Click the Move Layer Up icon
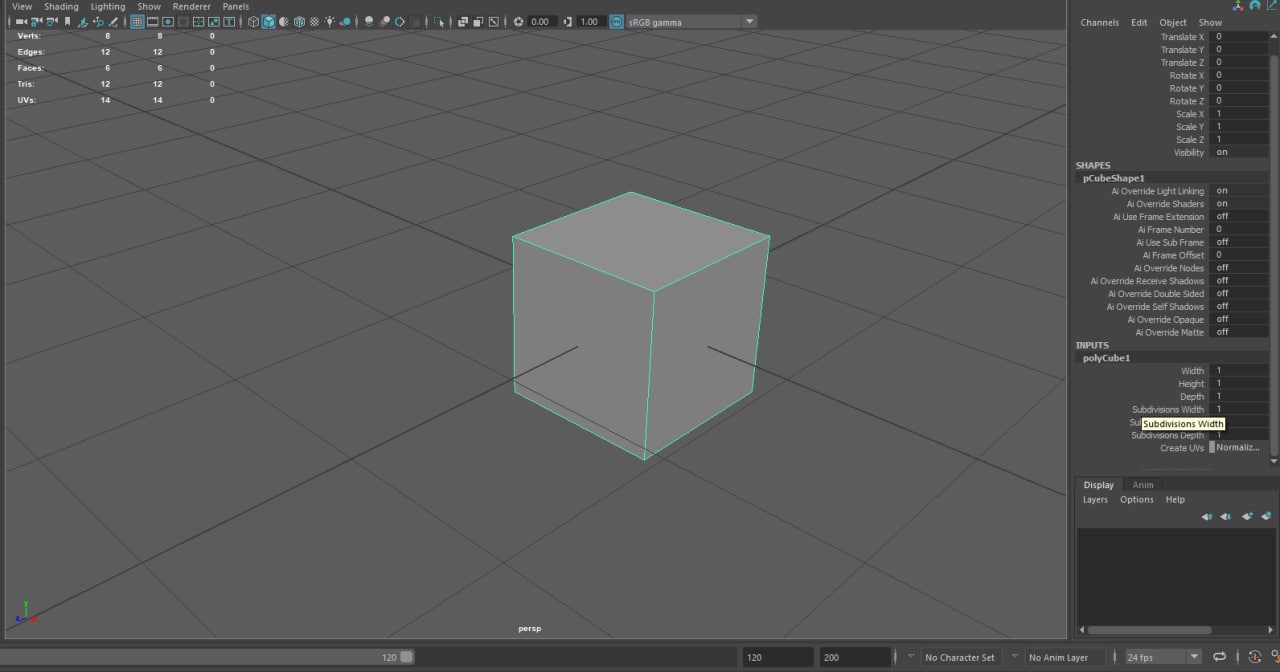Viewport: 1280px width, 672px height. [x=1207, y=516]
